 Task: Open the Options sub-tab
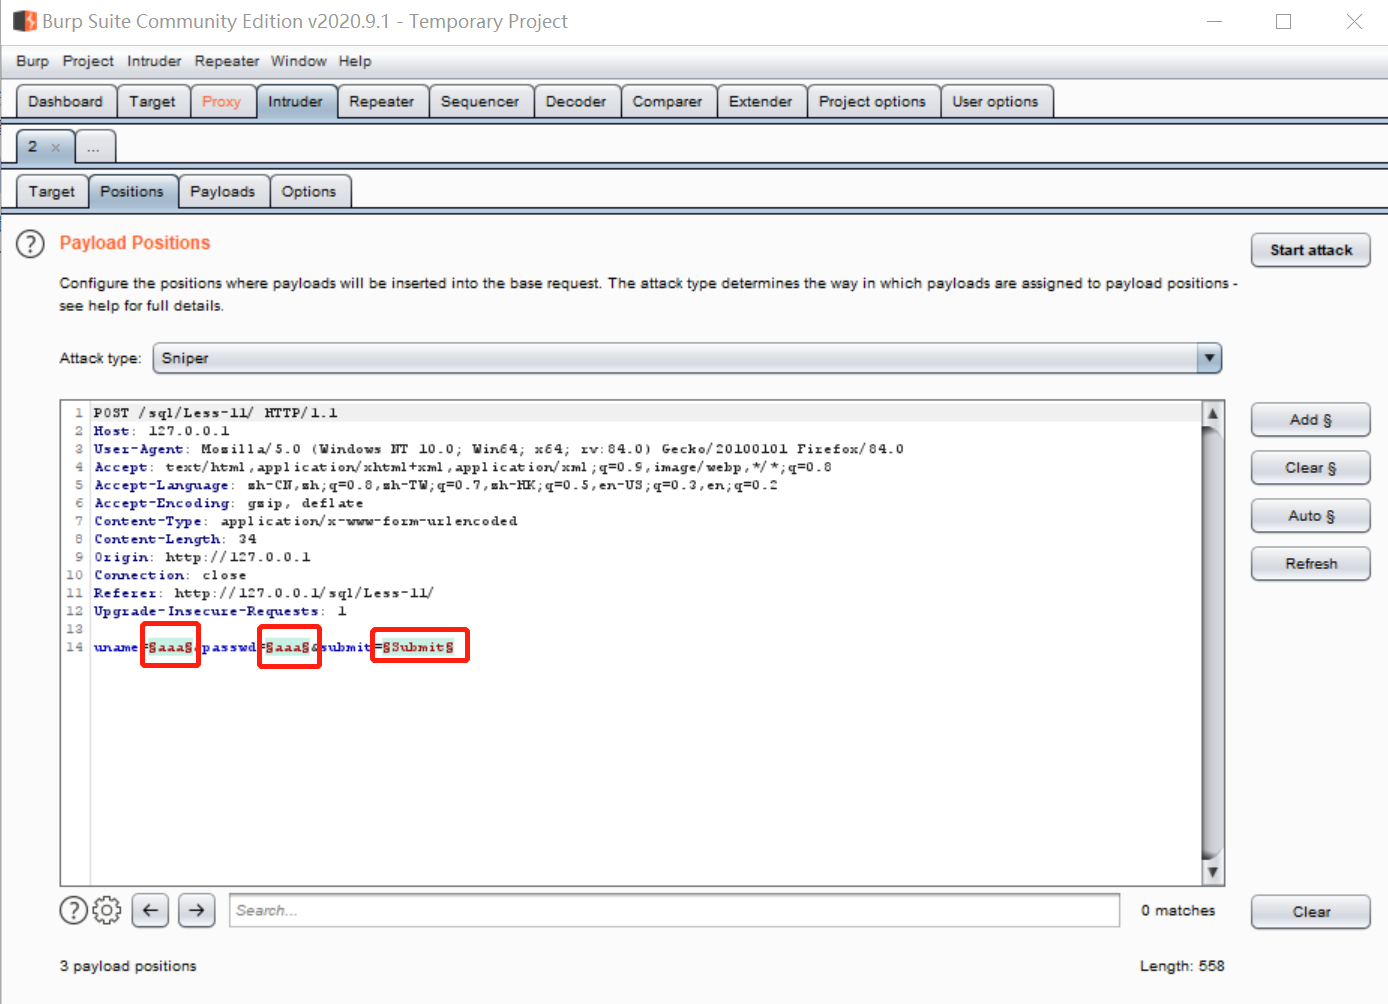[x=309, y=191]
